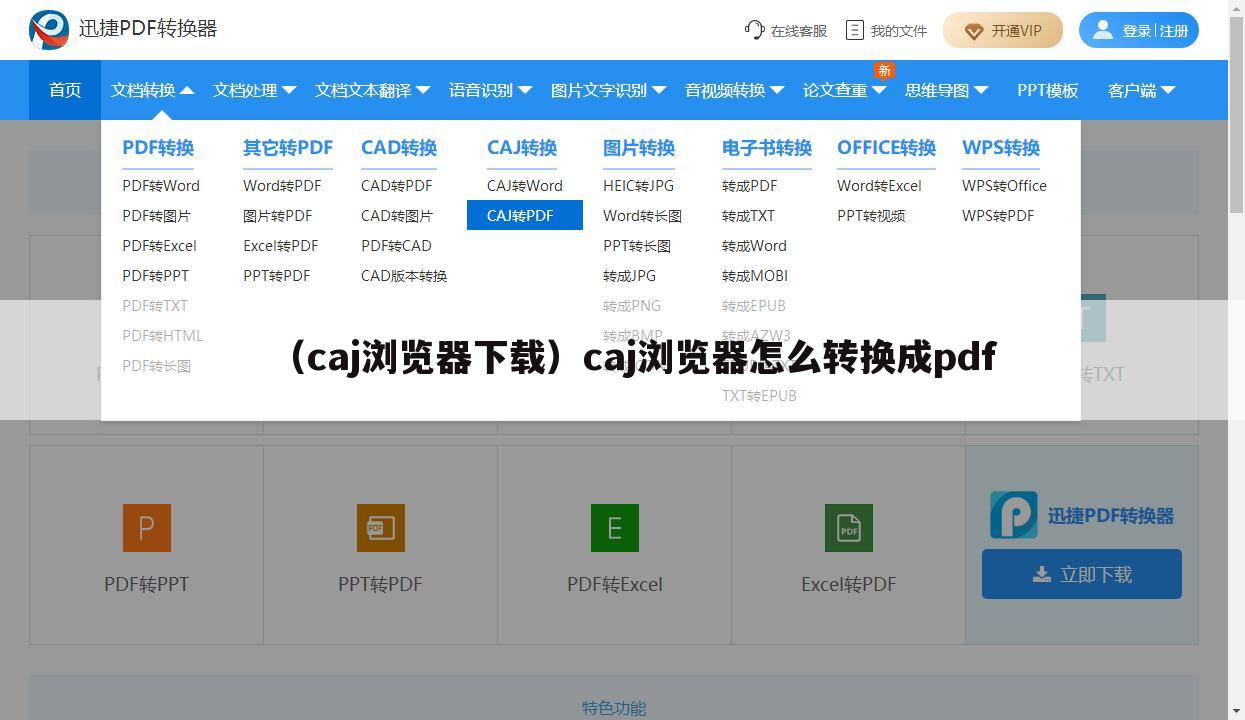Viewport: 1245px width, 720px height.
Task: Choose PDF转图片 in the menu
Action: pyautogui.click(x=156, y=215)
